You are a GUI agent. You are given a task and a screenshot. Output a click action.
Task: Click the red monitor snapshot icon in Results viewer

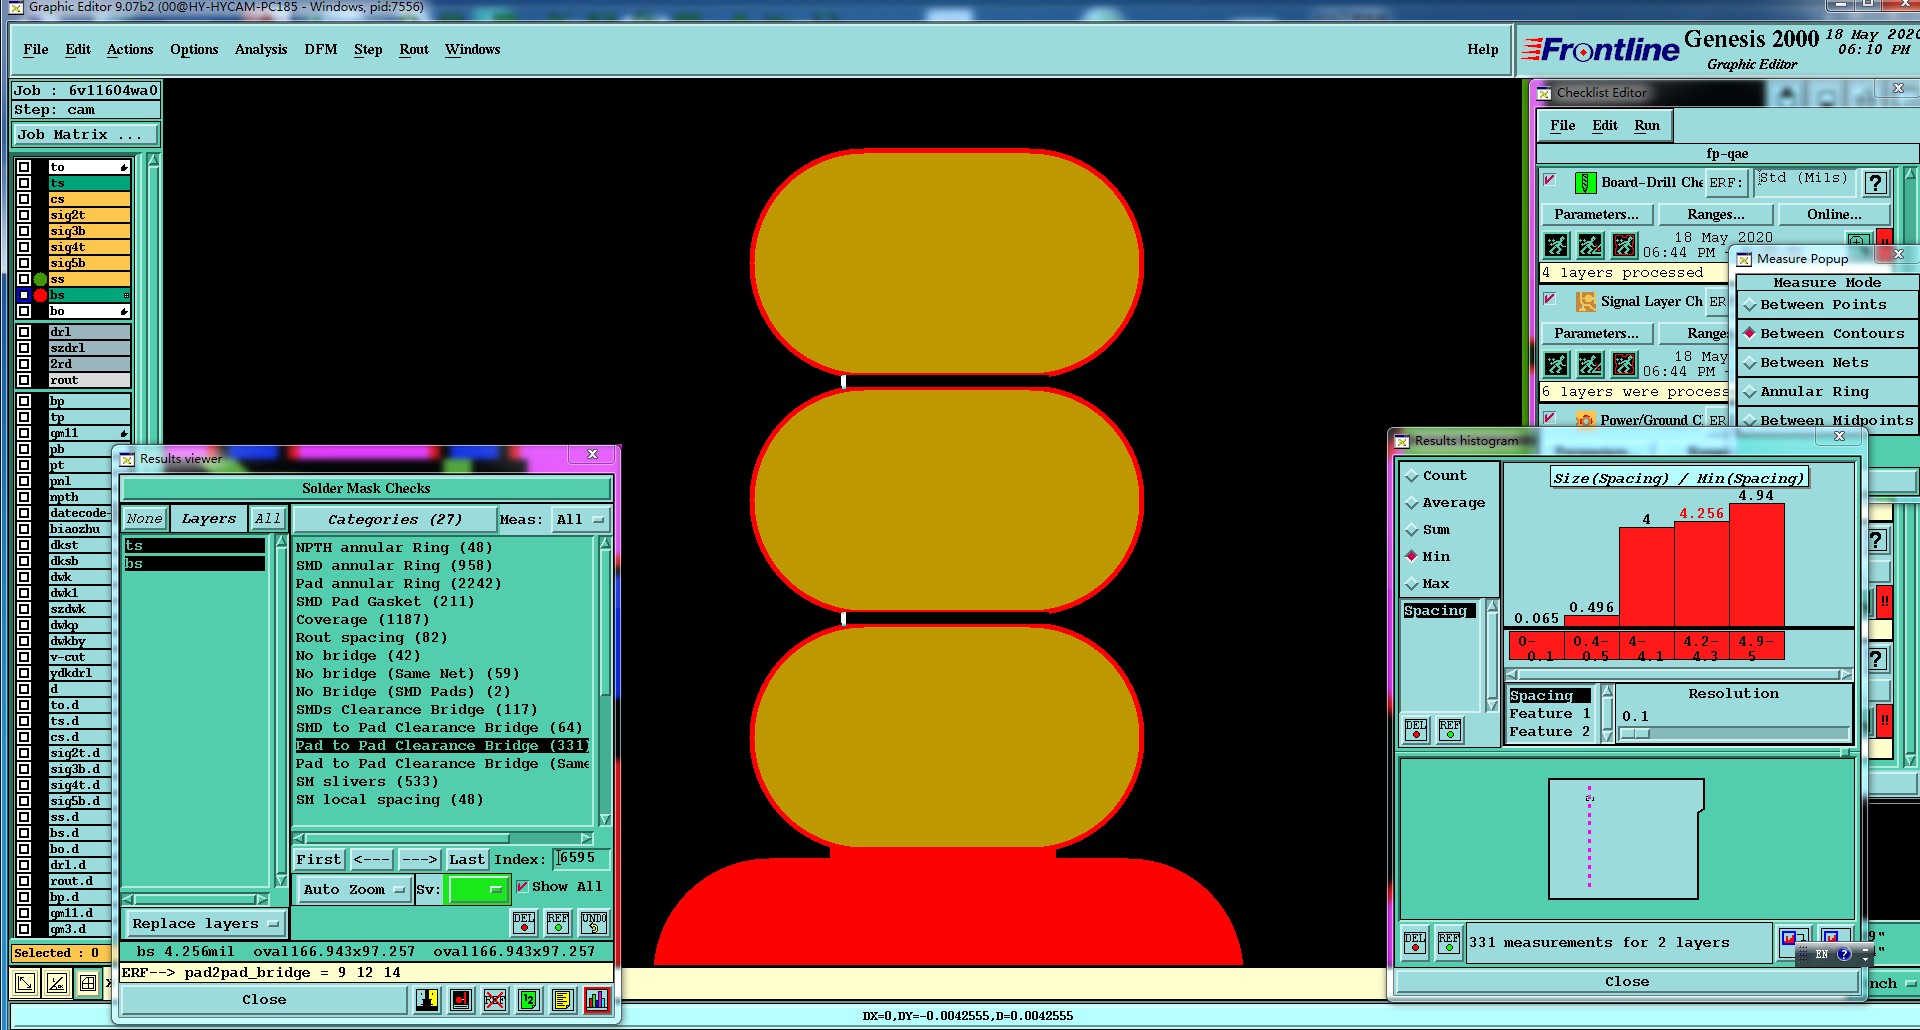461,1000
